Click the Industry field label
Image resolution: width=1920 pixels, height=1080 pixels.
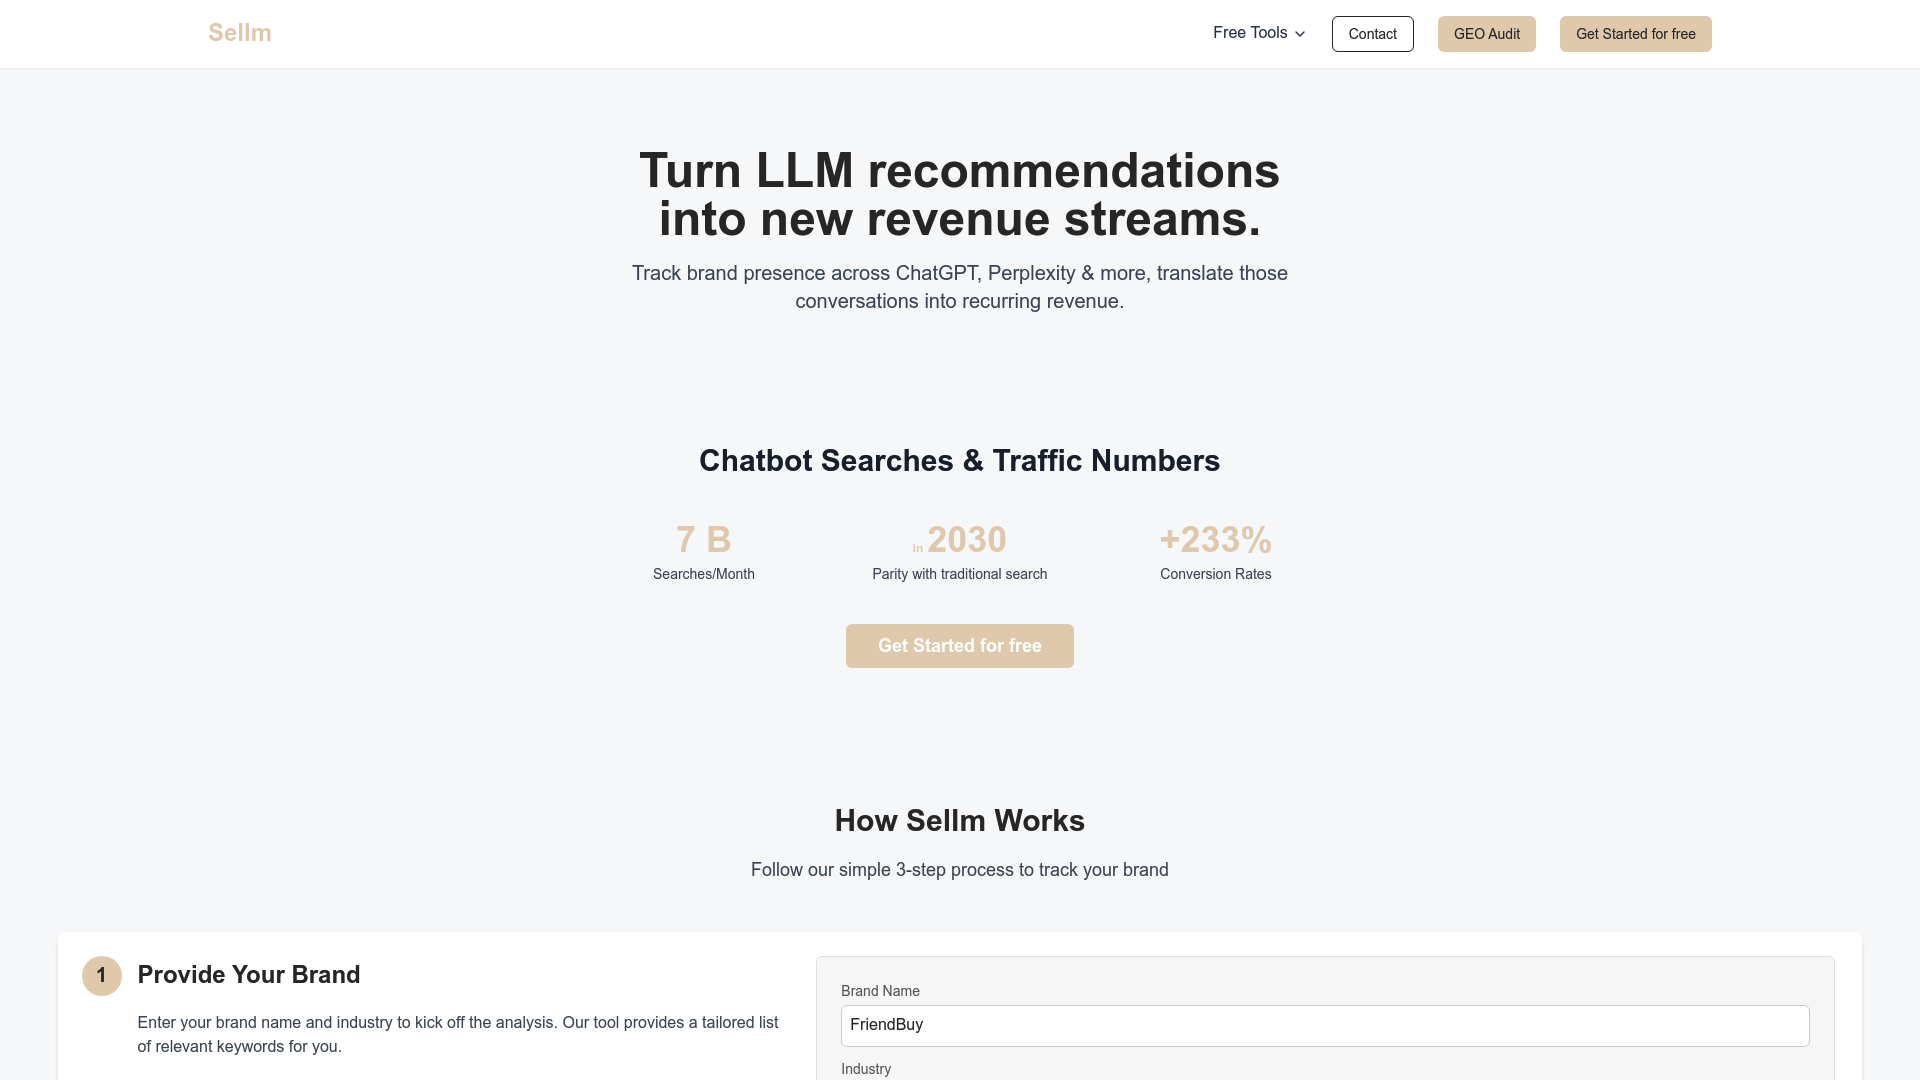click(x=866, y=1069)
